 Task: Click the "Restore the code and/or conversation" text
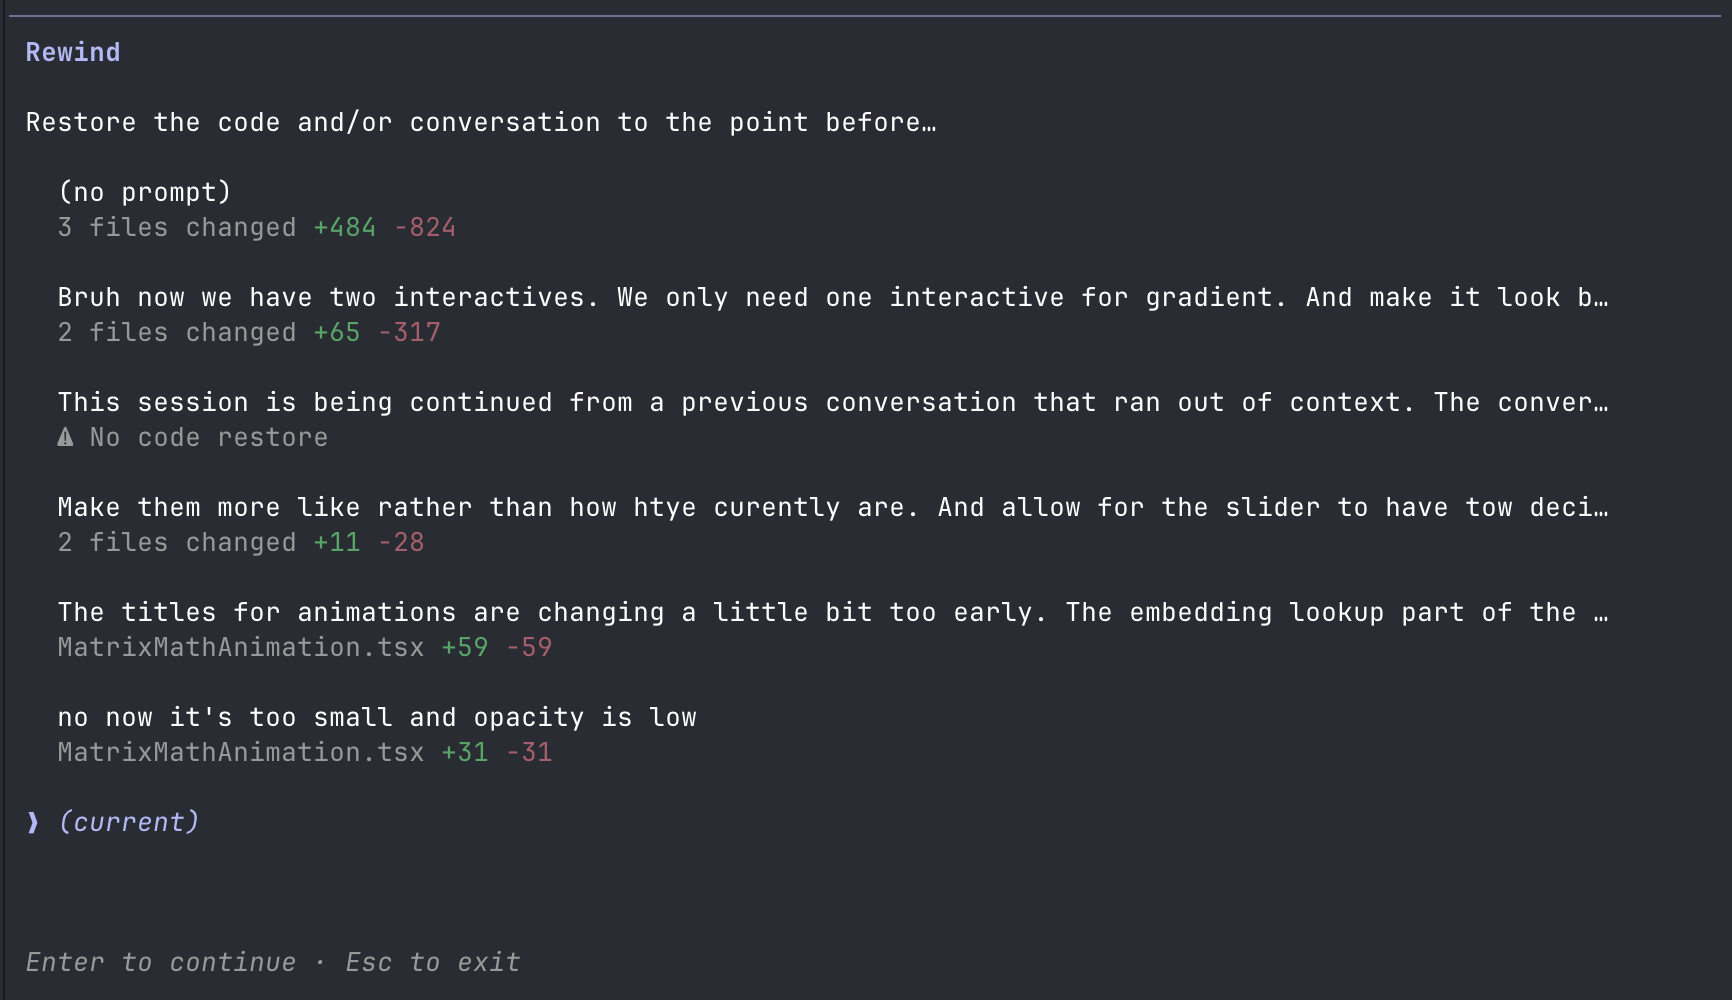(x=481, y=122)
